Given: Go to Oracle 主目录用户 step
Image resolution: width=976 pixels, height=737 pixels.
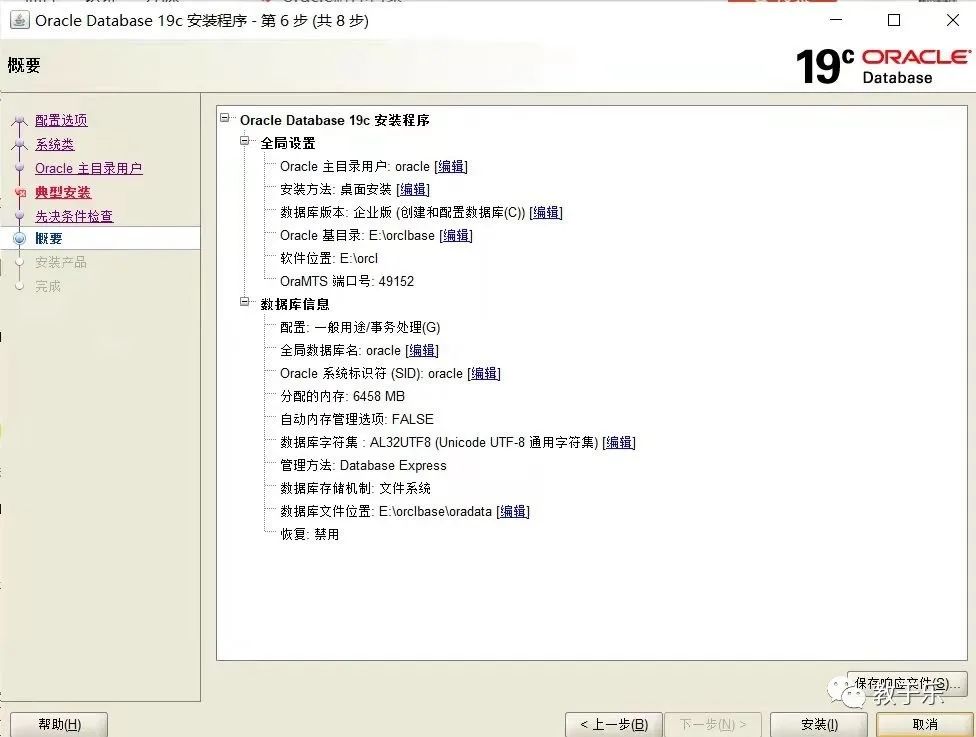Looking at the screenshot, I should click(88, 169).
